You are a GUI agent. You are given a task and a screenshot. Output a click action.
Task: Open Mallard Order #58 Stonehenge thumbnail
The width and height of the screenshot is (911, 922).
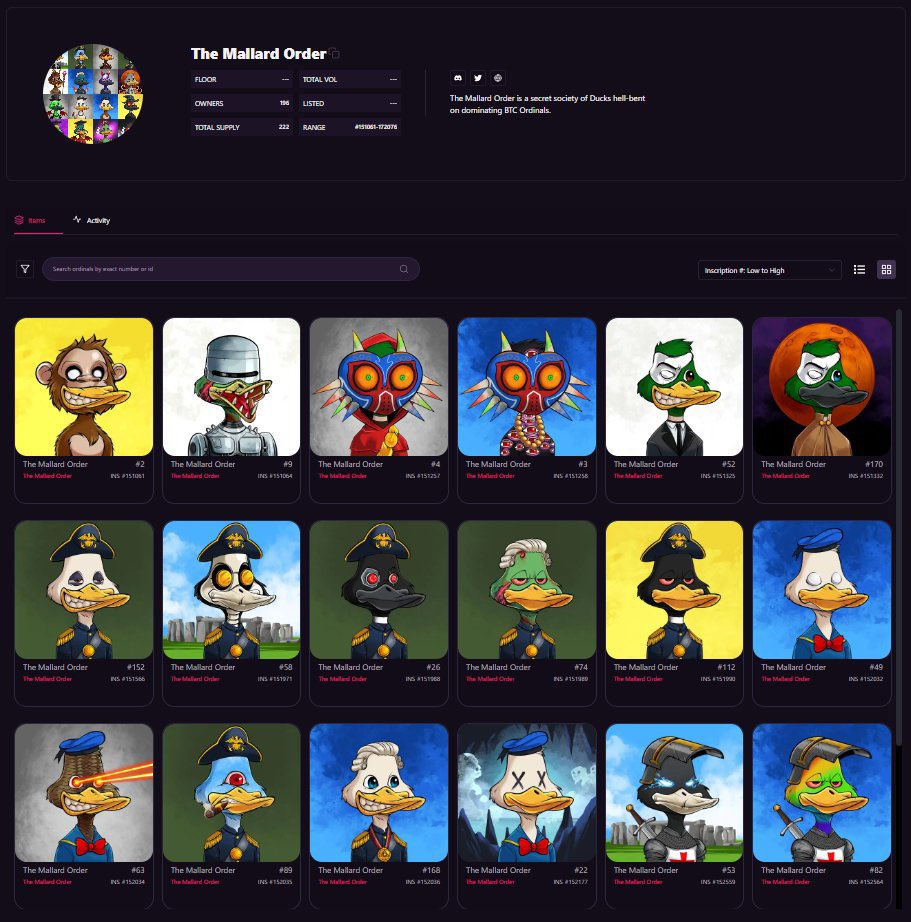231,590
